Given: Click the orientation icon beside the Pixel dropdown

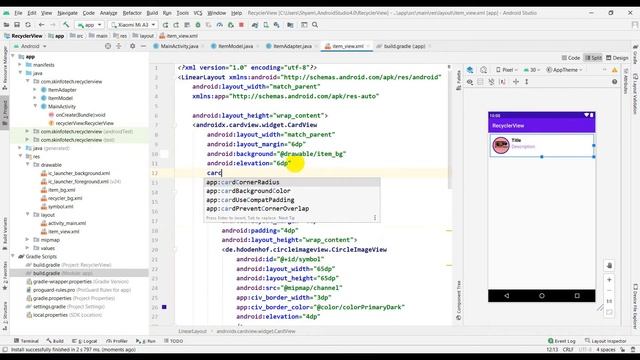Looking at the screenshot, I should coord(484,70).
